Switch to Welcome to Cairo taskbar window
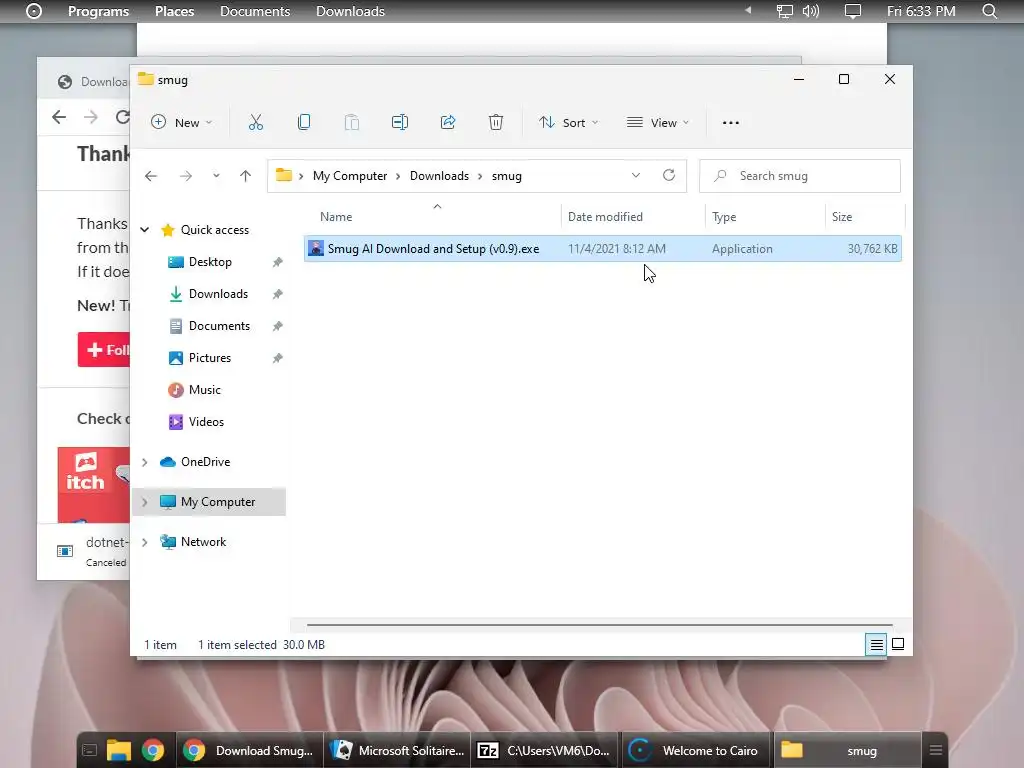This screenshot has height=768, width=1024. coord(696,750)
